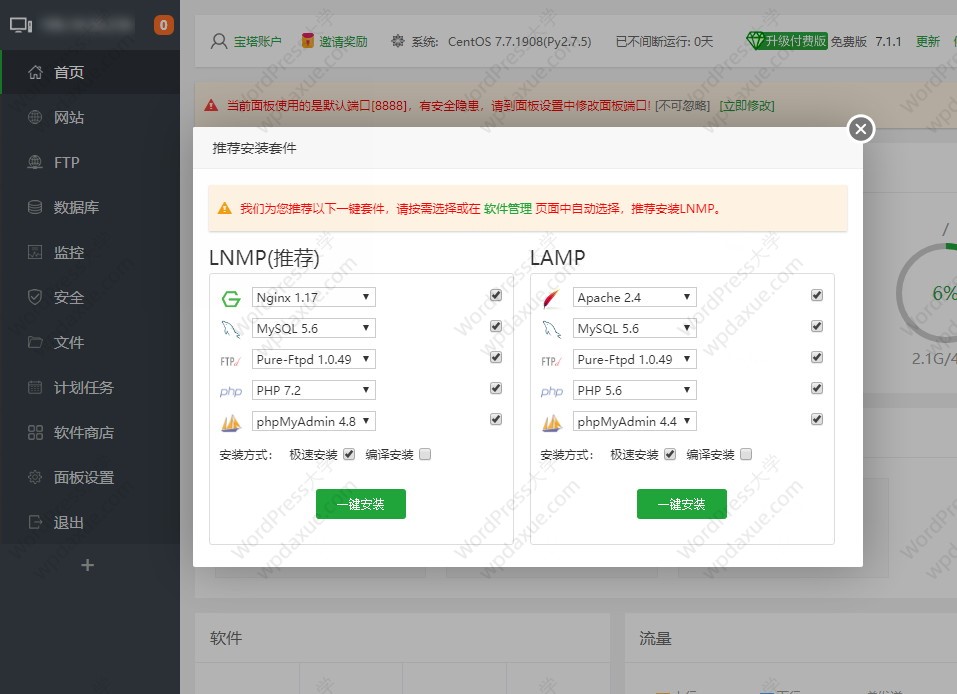The image size is (957, 694).
Task: Click the gear icon beside 面板设置
Action: (35, 477)
